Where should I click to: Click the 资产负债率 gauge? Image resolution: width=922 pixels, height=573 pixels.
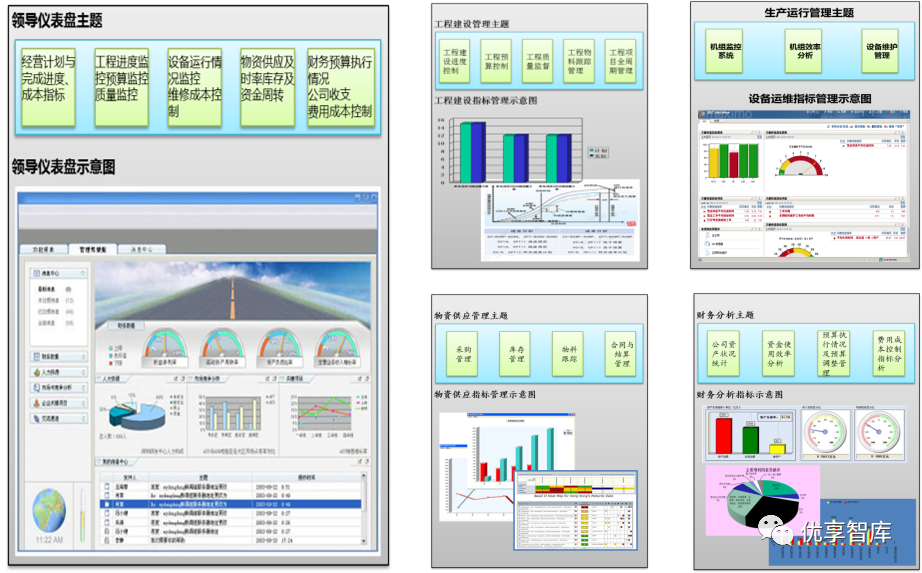pos(280,349)
